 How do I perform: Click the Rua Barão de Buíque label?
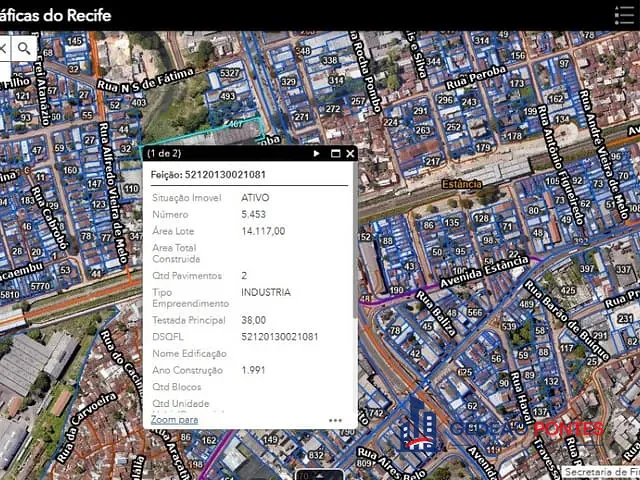(x=567, y=320)
